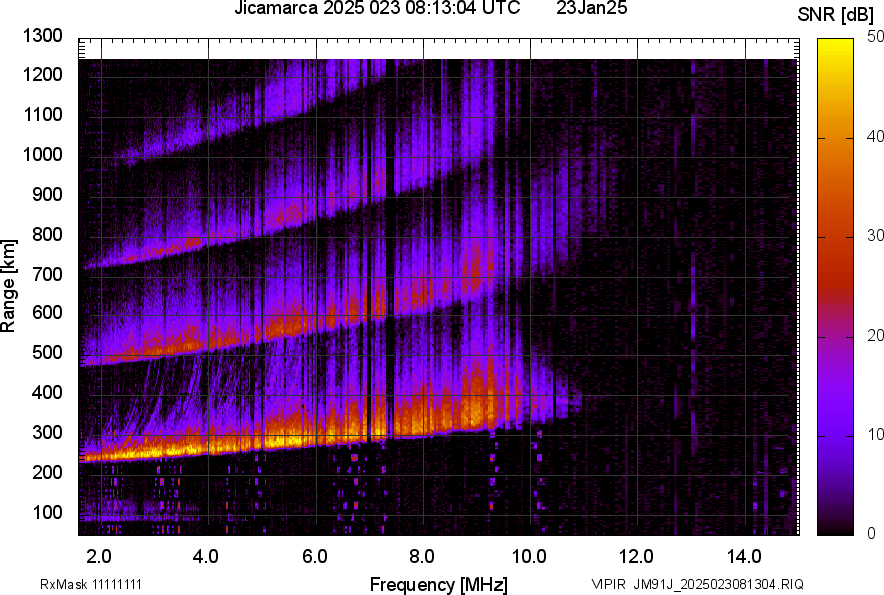Click the VIPIR .RIQ filename label

click(697, 584)
